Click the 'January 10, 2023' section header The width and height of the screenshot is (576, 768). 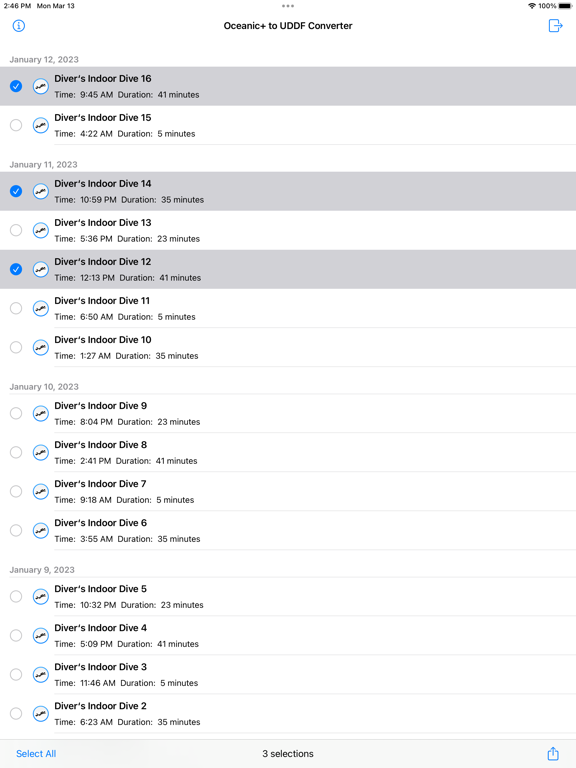(x=44, y=386)
